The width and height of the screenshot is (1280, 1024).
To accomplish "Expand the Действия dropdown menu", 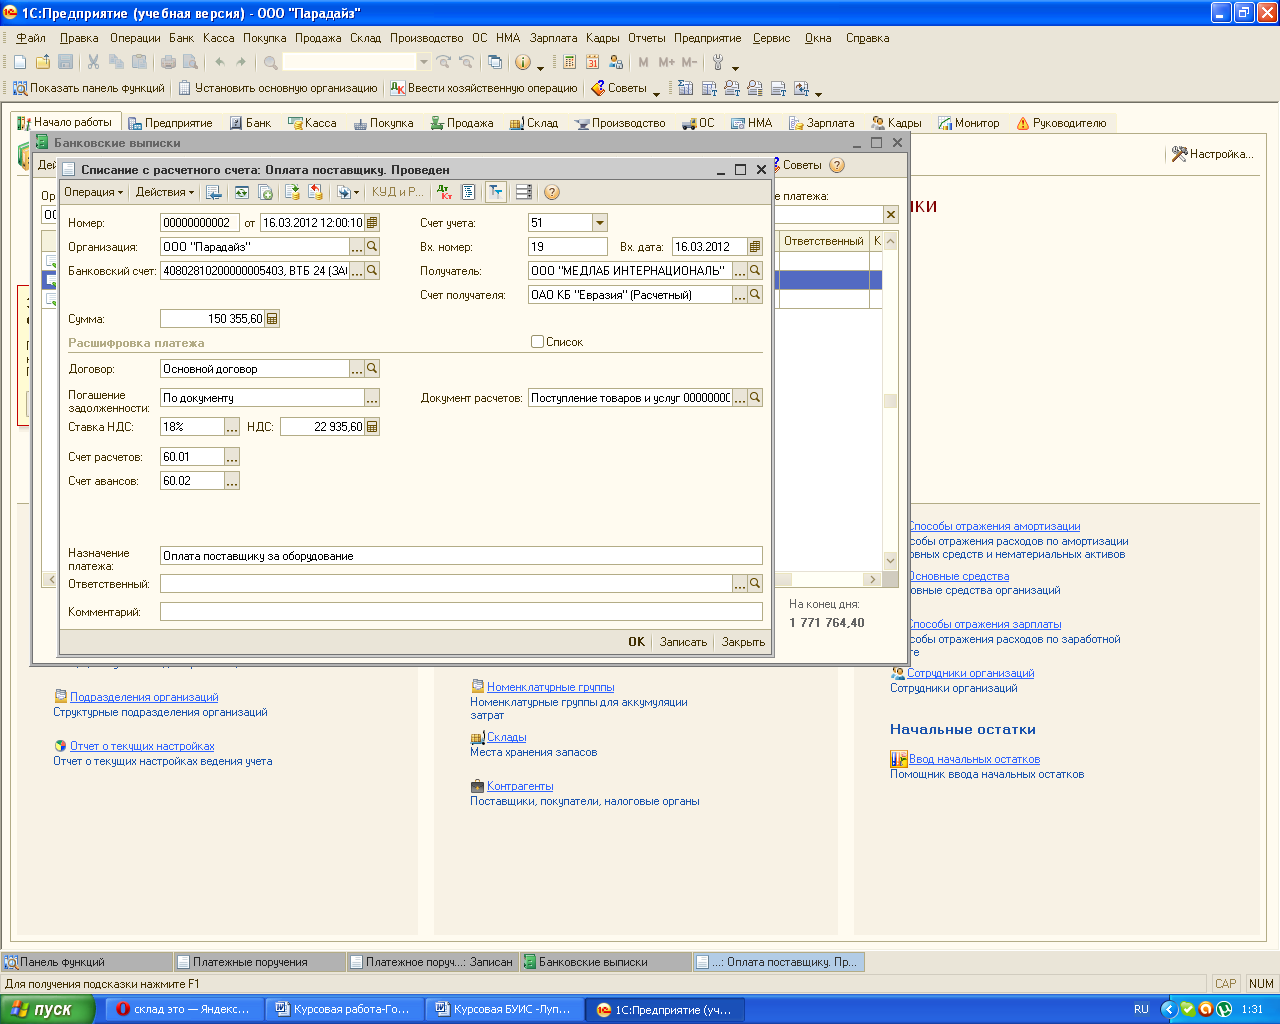I will [x=165, y=192].
